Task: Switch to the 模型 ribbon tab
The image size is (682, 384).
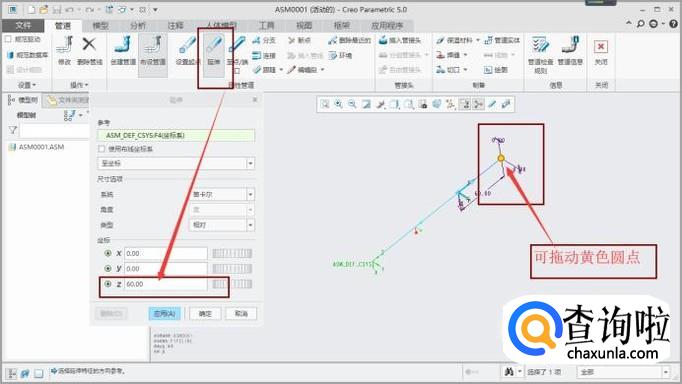Action: click(x=100, y=26)
